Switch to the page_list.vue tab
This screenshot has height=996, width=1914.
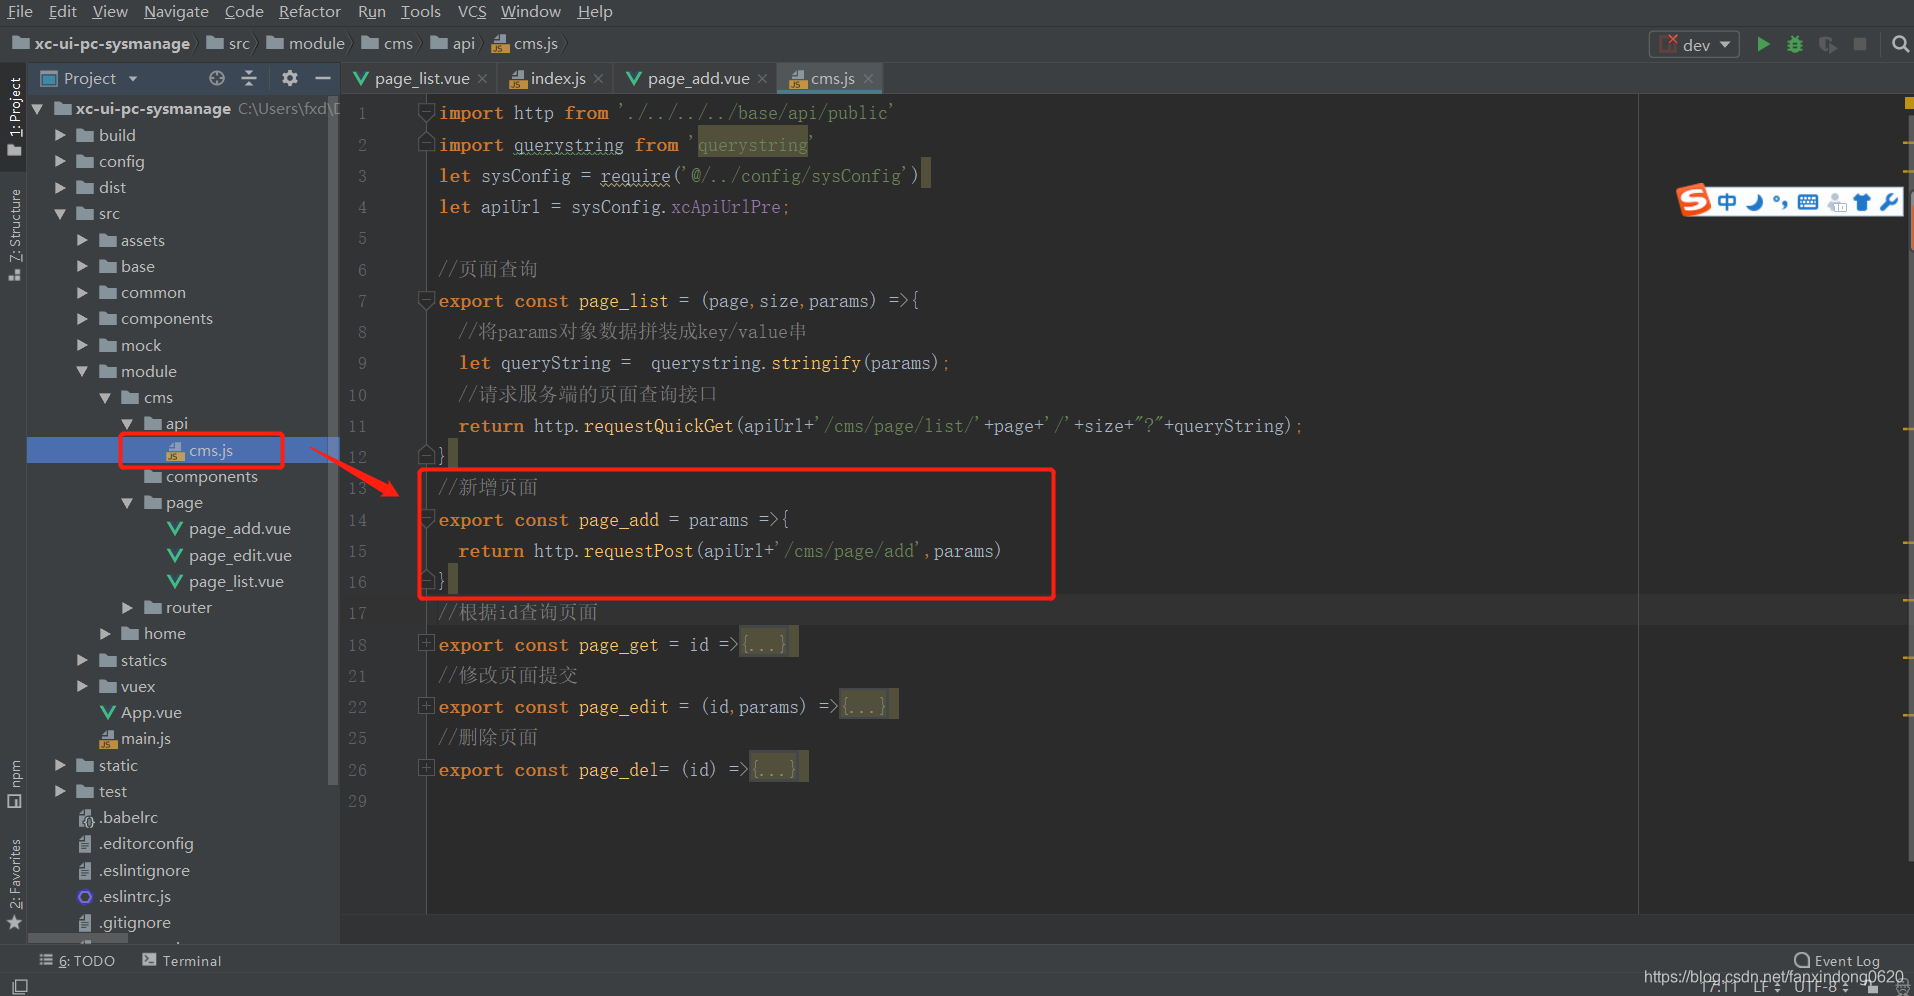(421, 79)
